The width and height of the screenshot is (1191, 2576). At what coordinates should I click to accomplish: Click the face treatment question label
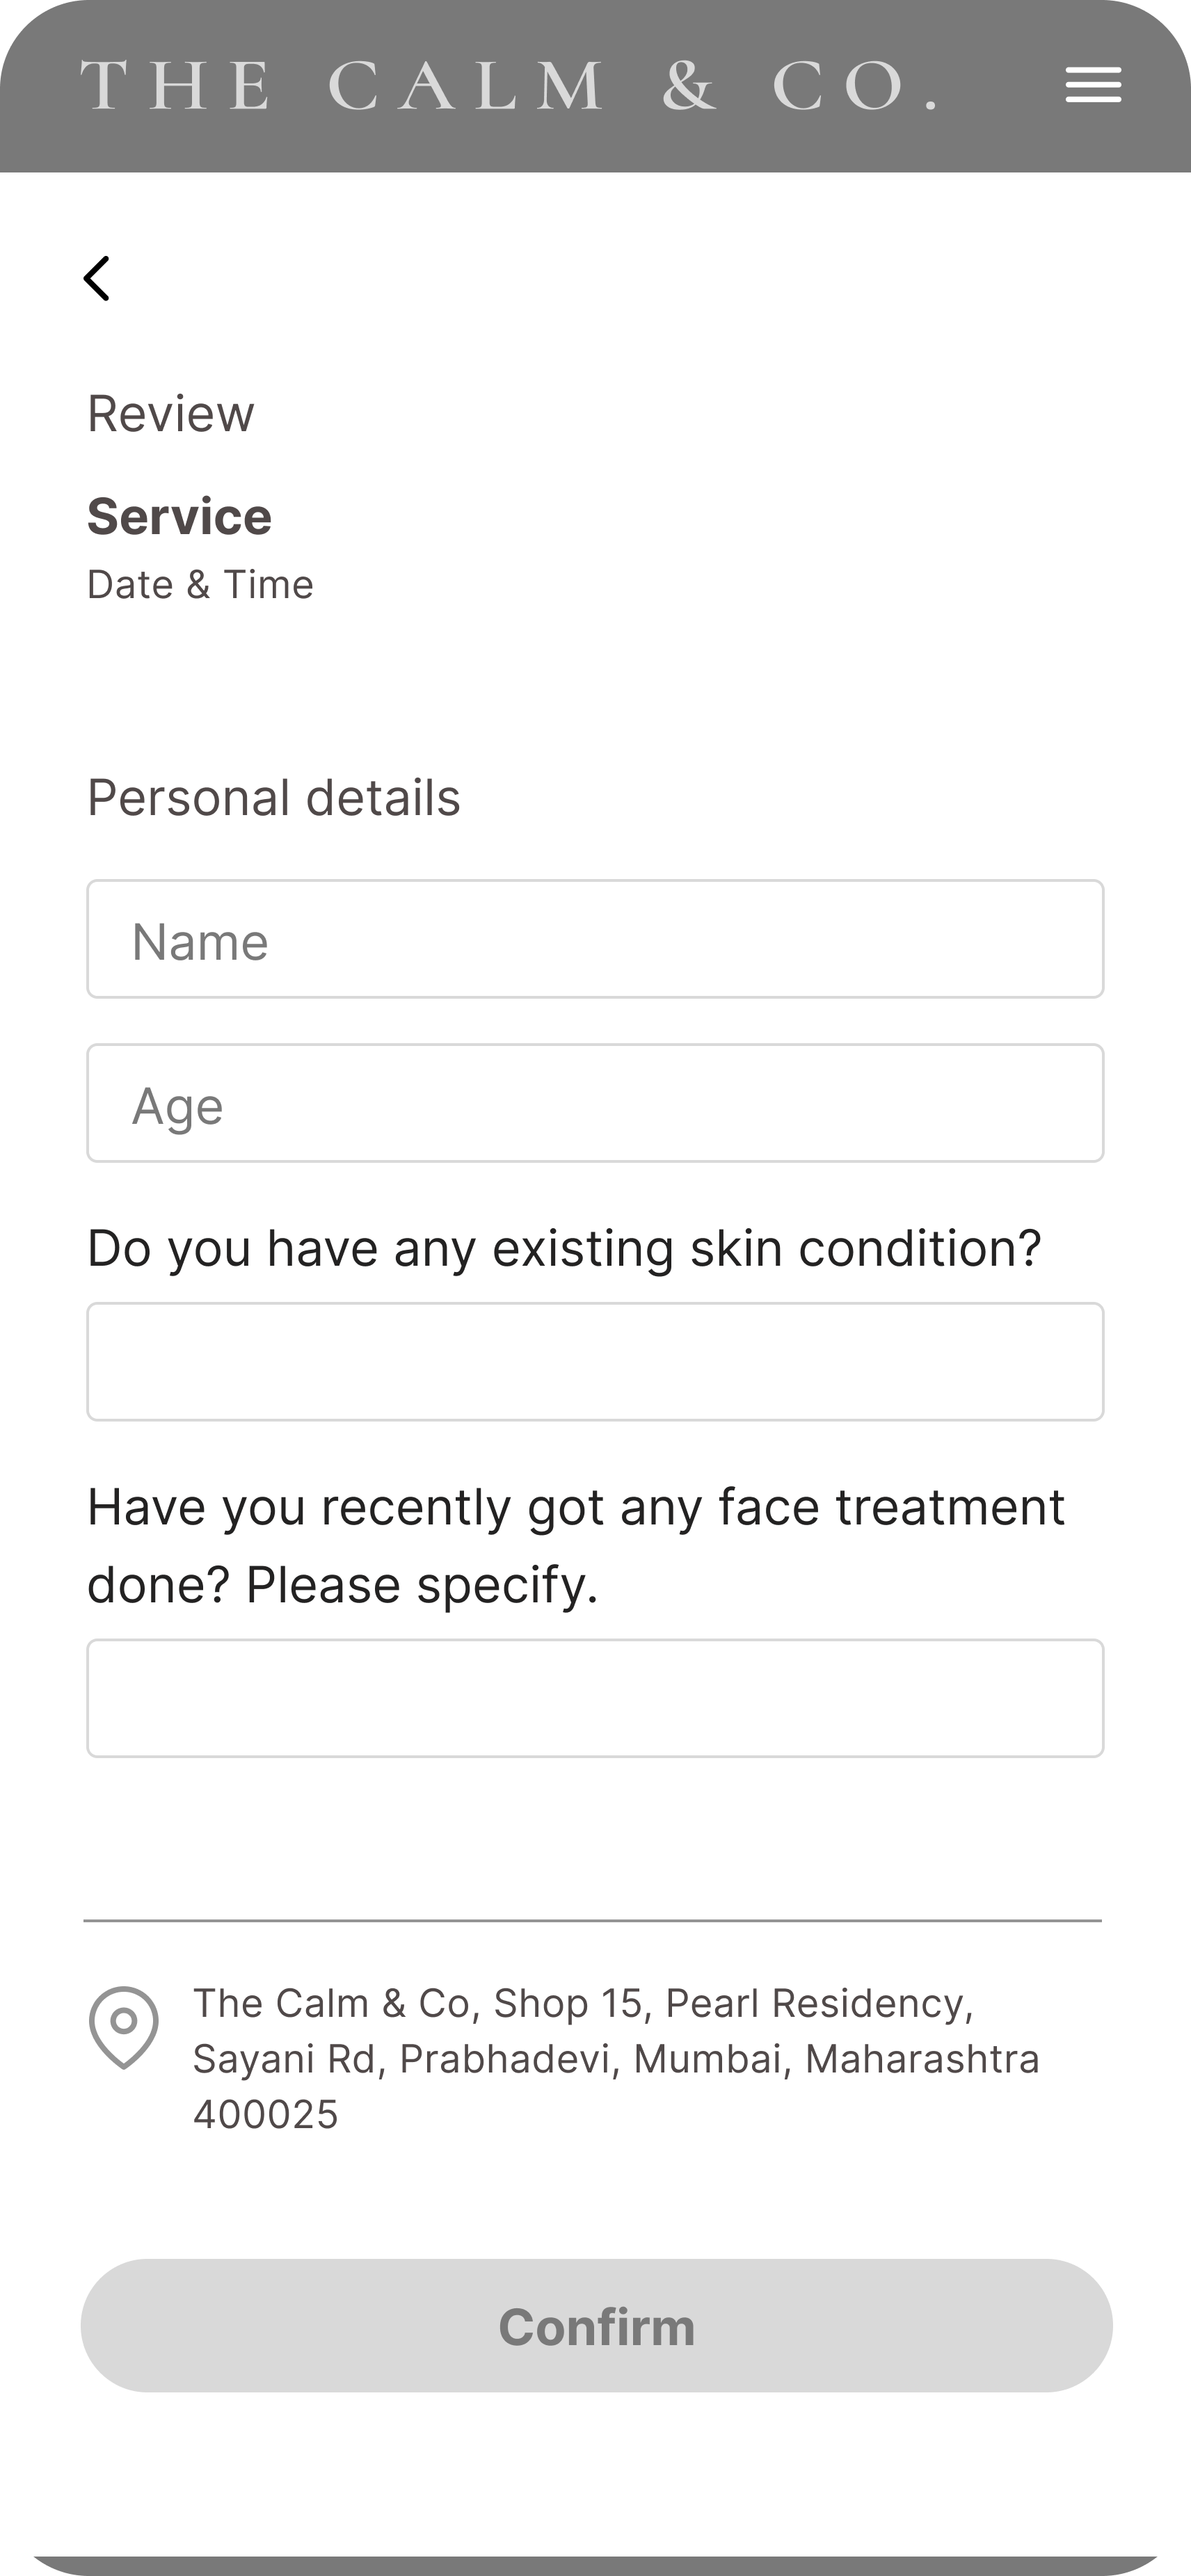tap(576, 1545)
